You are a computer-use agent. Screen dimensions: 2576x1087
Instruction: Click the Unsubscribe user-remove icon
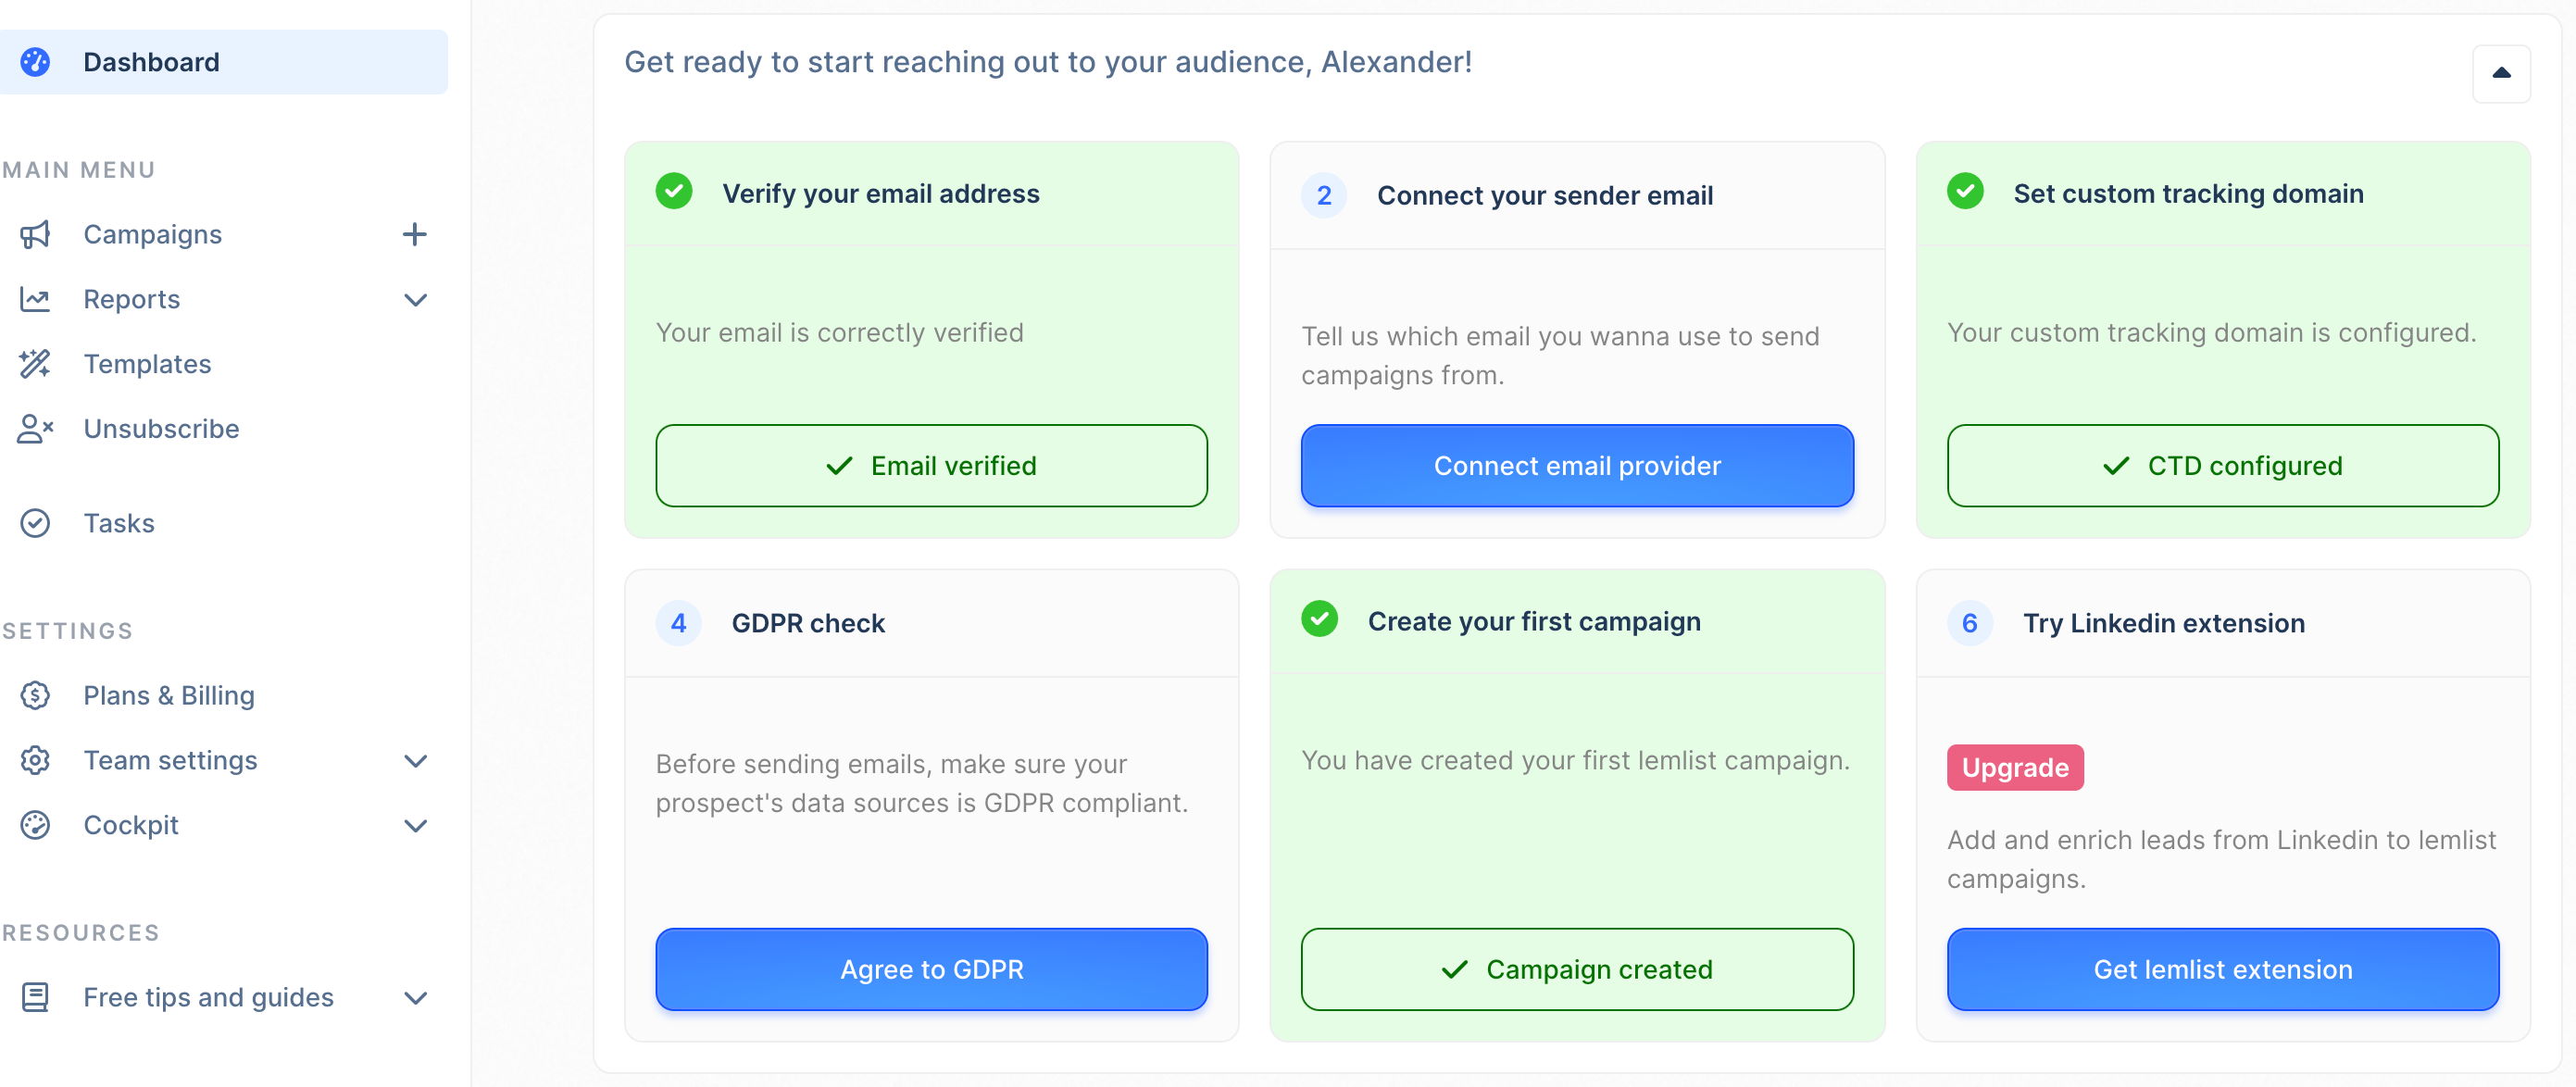tap(35, 429)
